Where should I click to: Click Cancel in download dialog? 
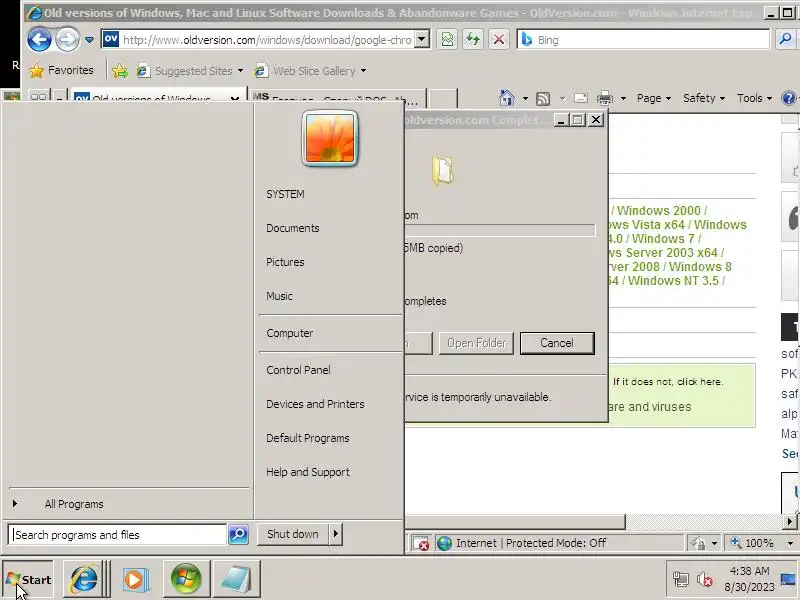click(x=557, y=343)
